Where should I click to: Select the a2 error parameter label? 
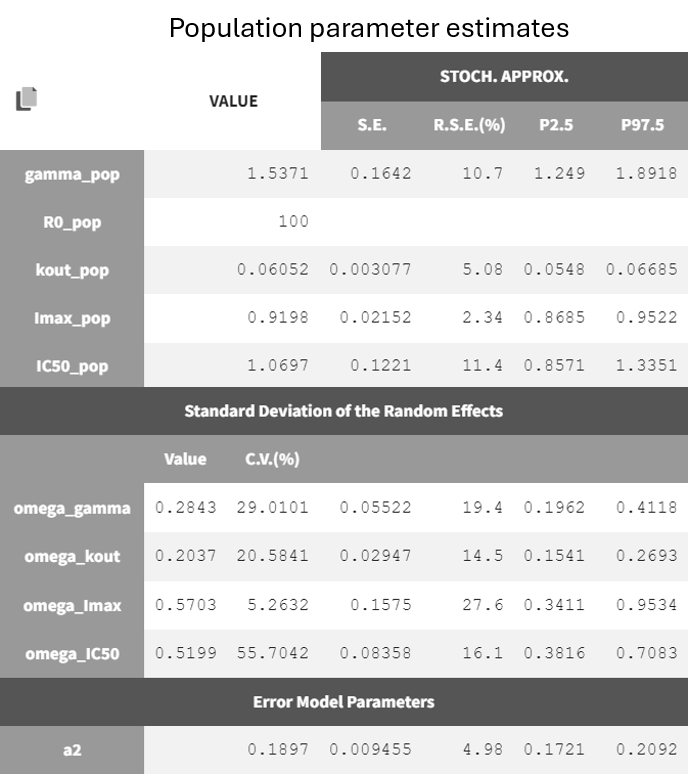pyautogui.click(x=72, y=749)
